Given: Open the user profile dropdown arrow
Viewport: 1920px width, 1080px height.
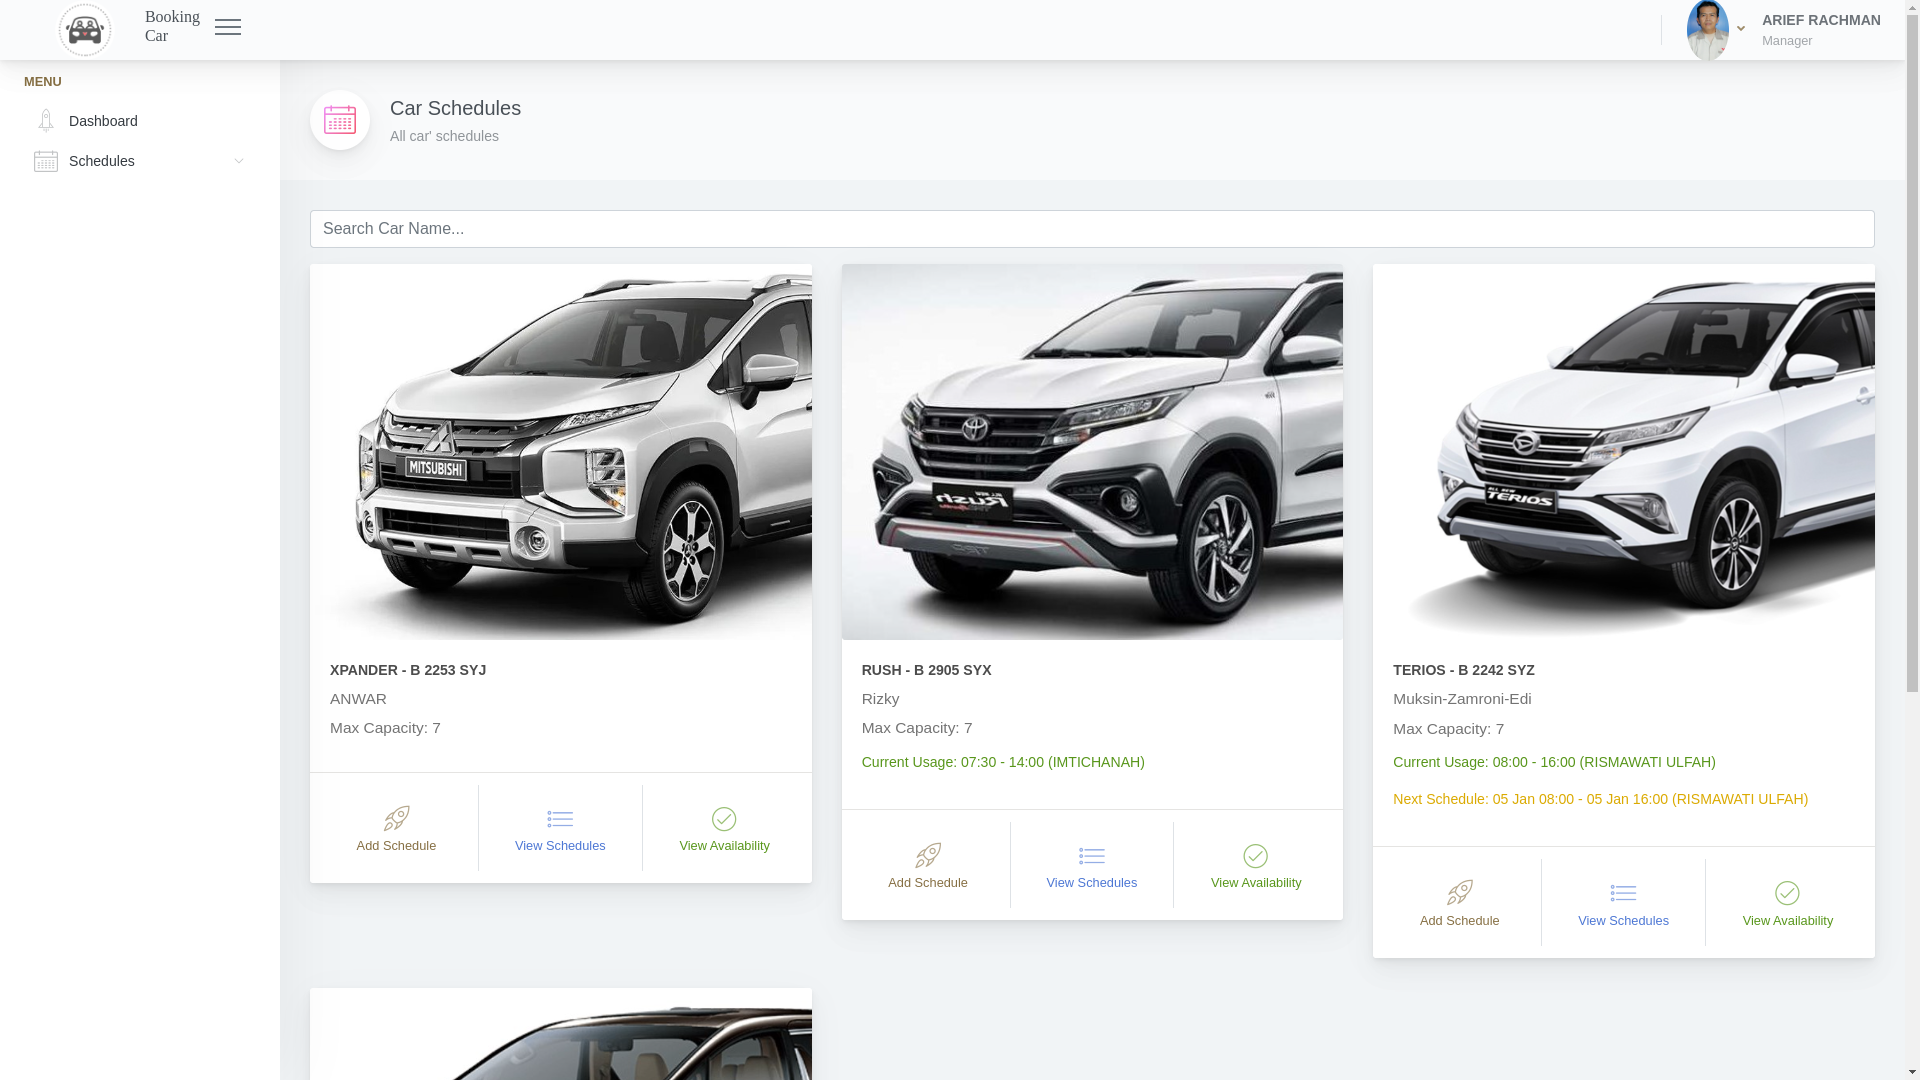Looking at the screenshot, I should tap(1741, 29).
